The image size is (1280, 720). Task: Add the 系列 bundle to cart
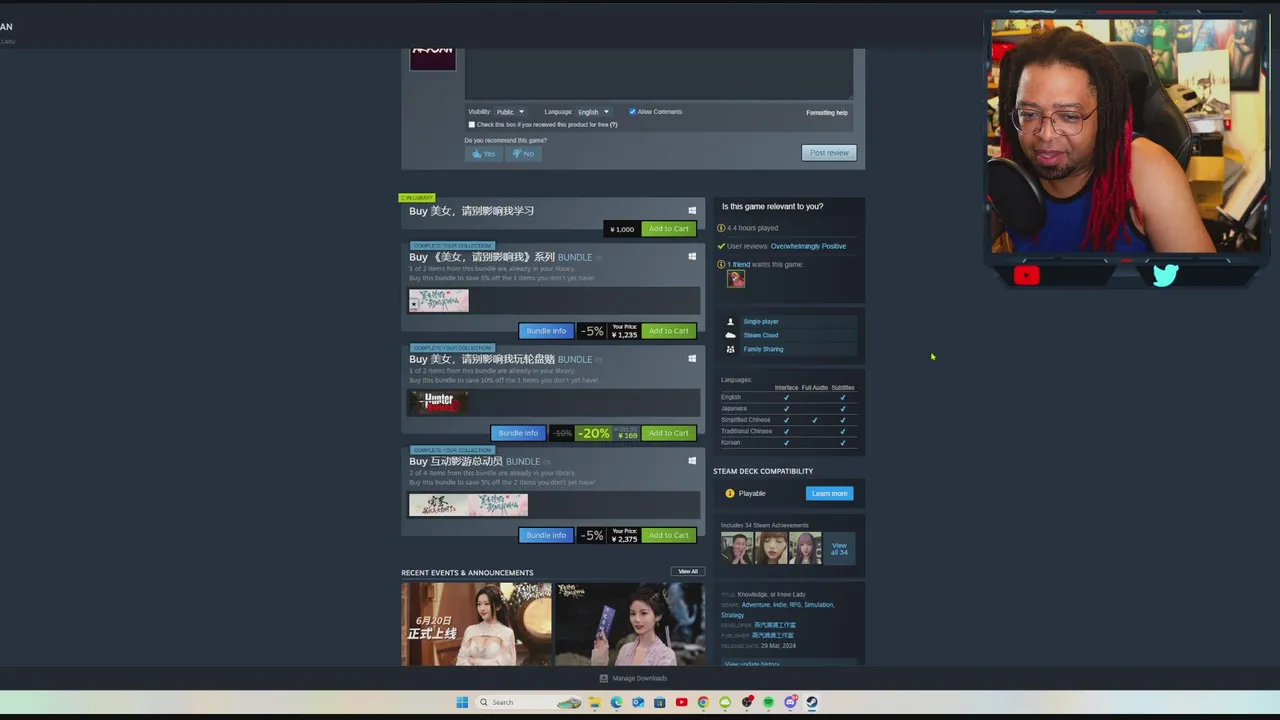pos(668,331)
